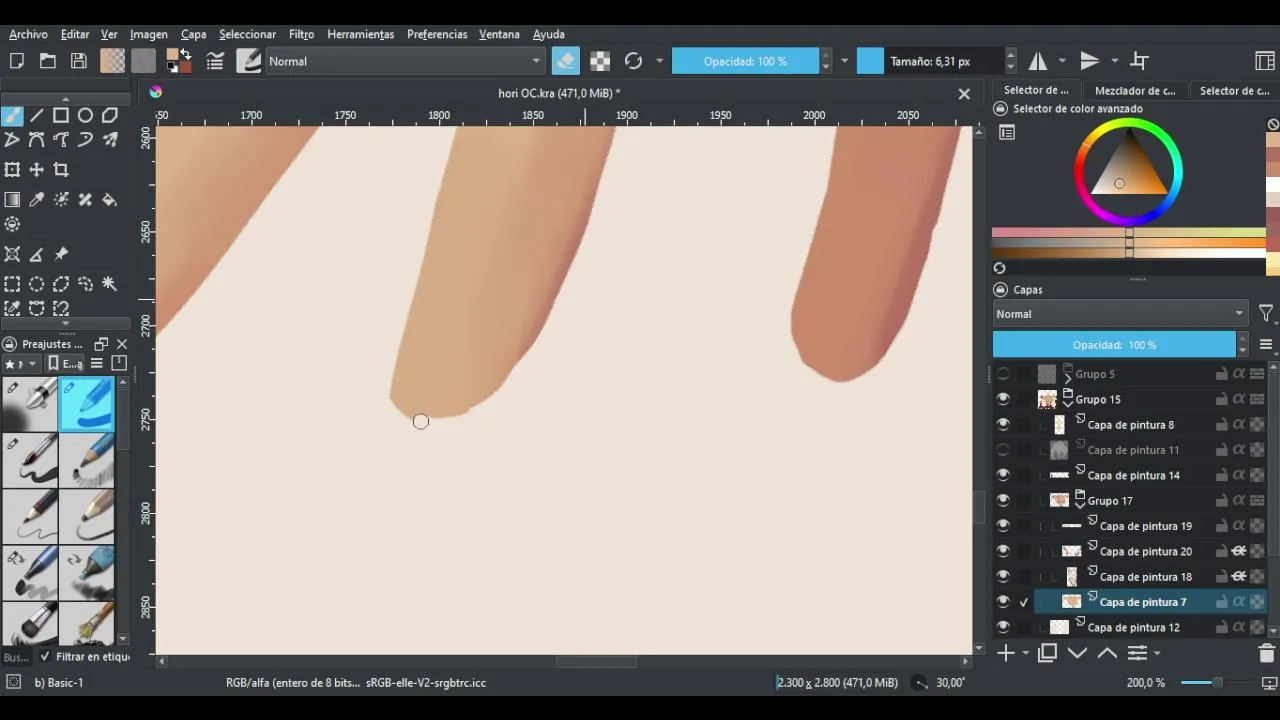1280x720 pixels.
Task: Hide Capa de pintura 7 layer
Action: 1003,602
